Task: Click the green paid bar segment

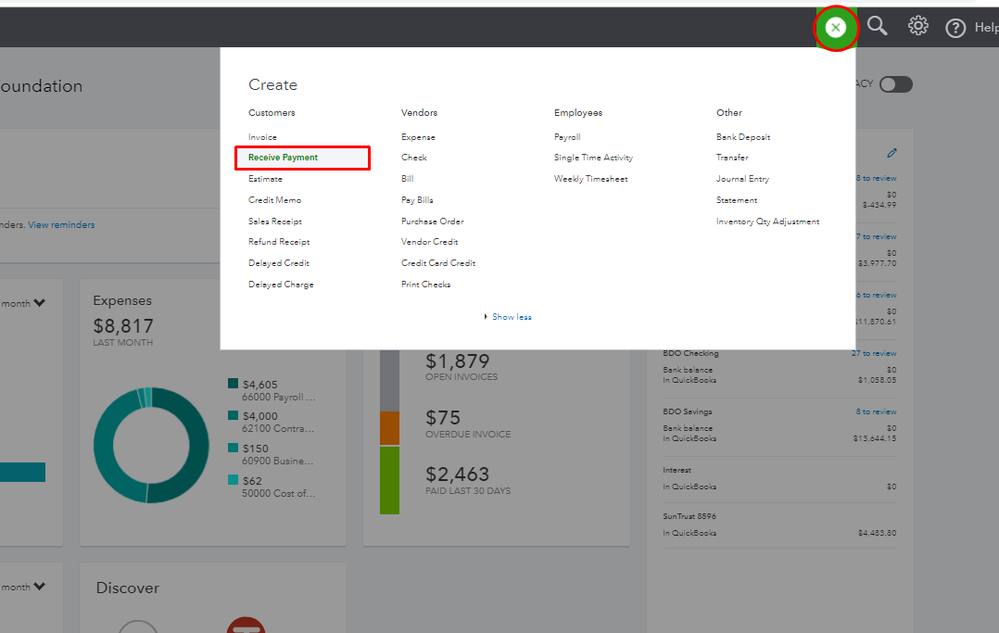Action: click(x=390, y=480)
